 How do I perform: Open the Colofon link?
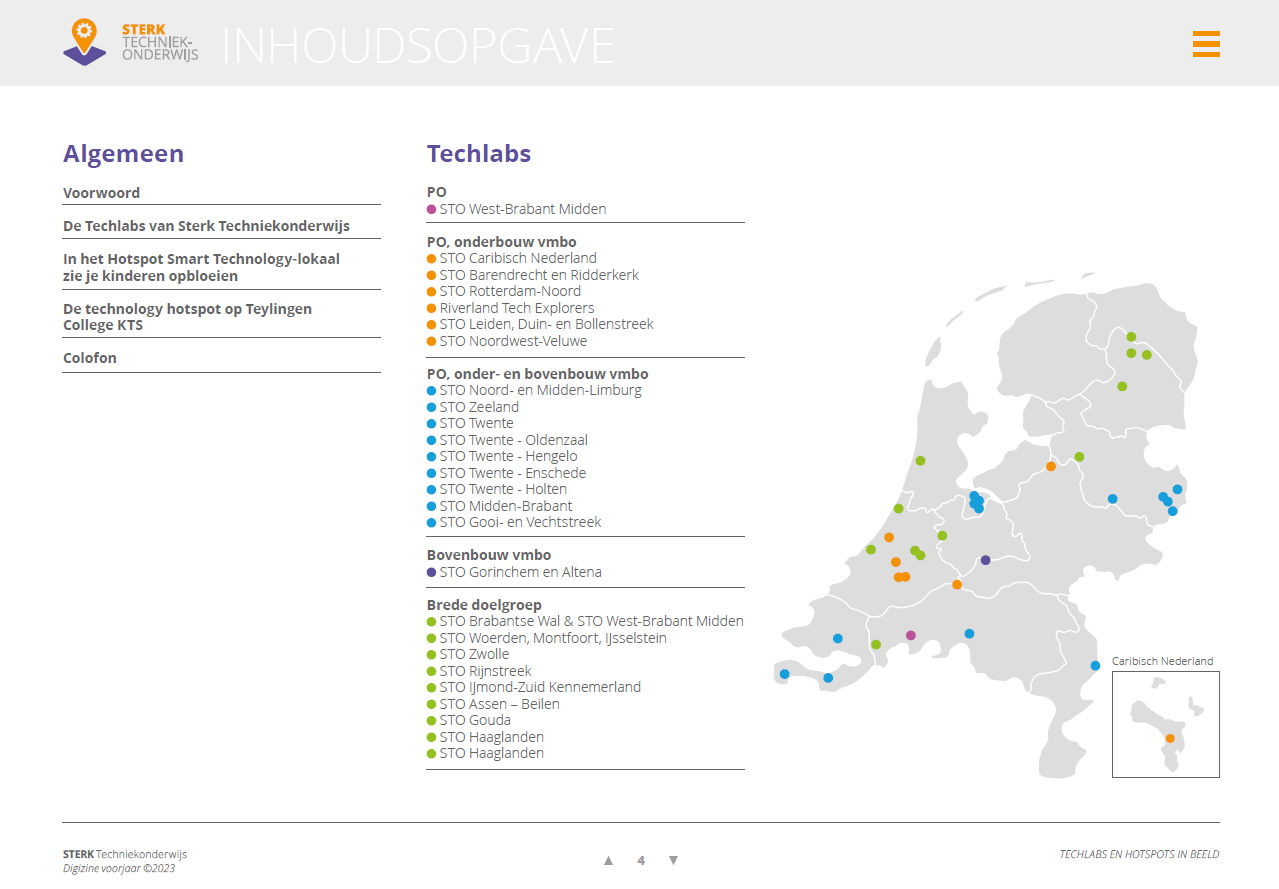coord(90,358)
